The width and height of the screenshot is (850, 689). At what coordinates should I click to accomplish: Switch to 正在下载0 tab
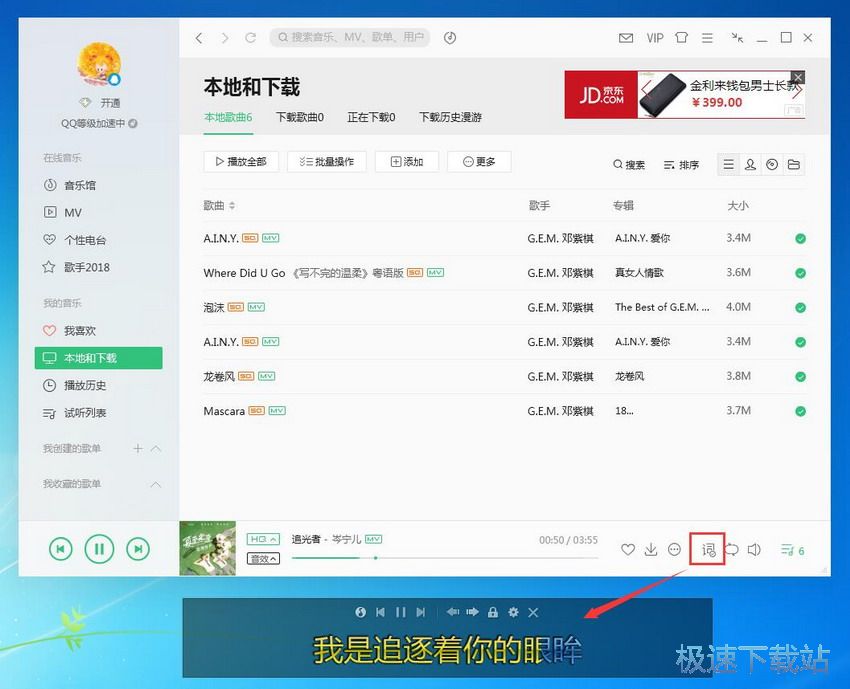pos(371,117)
